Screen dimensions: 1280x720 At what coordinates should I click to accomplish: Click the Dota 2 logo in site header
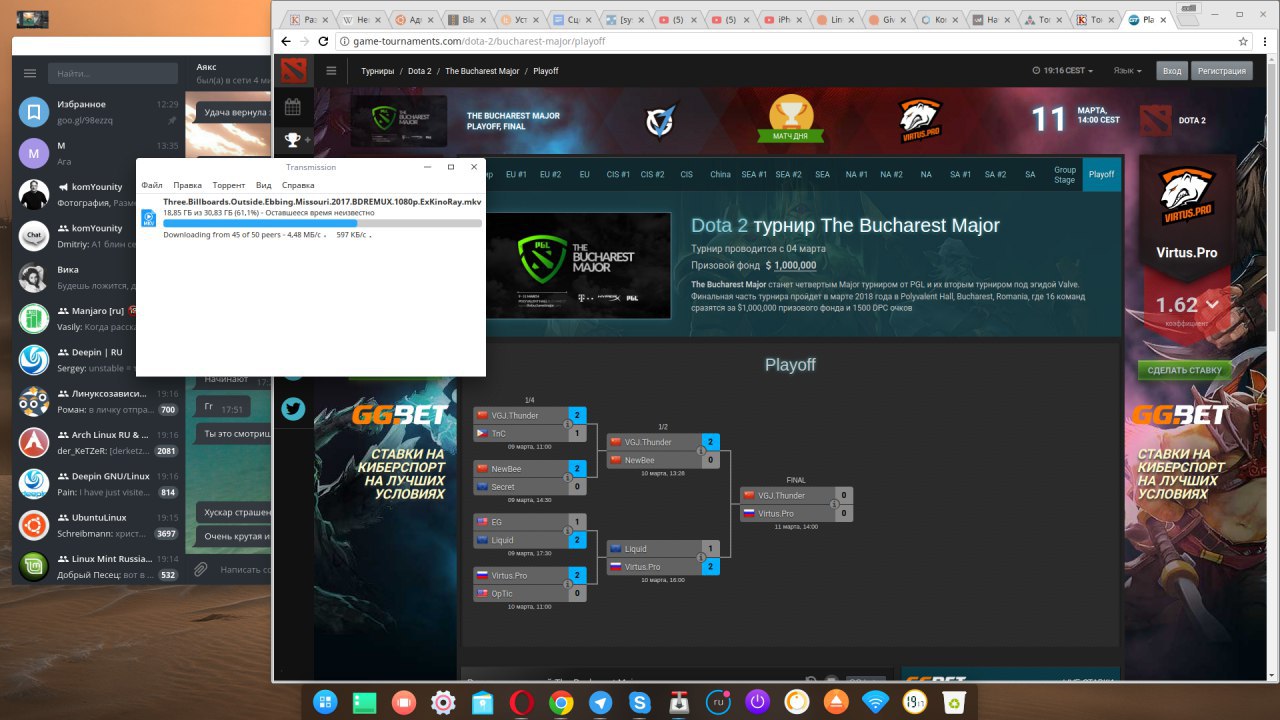tap(293, 71)
